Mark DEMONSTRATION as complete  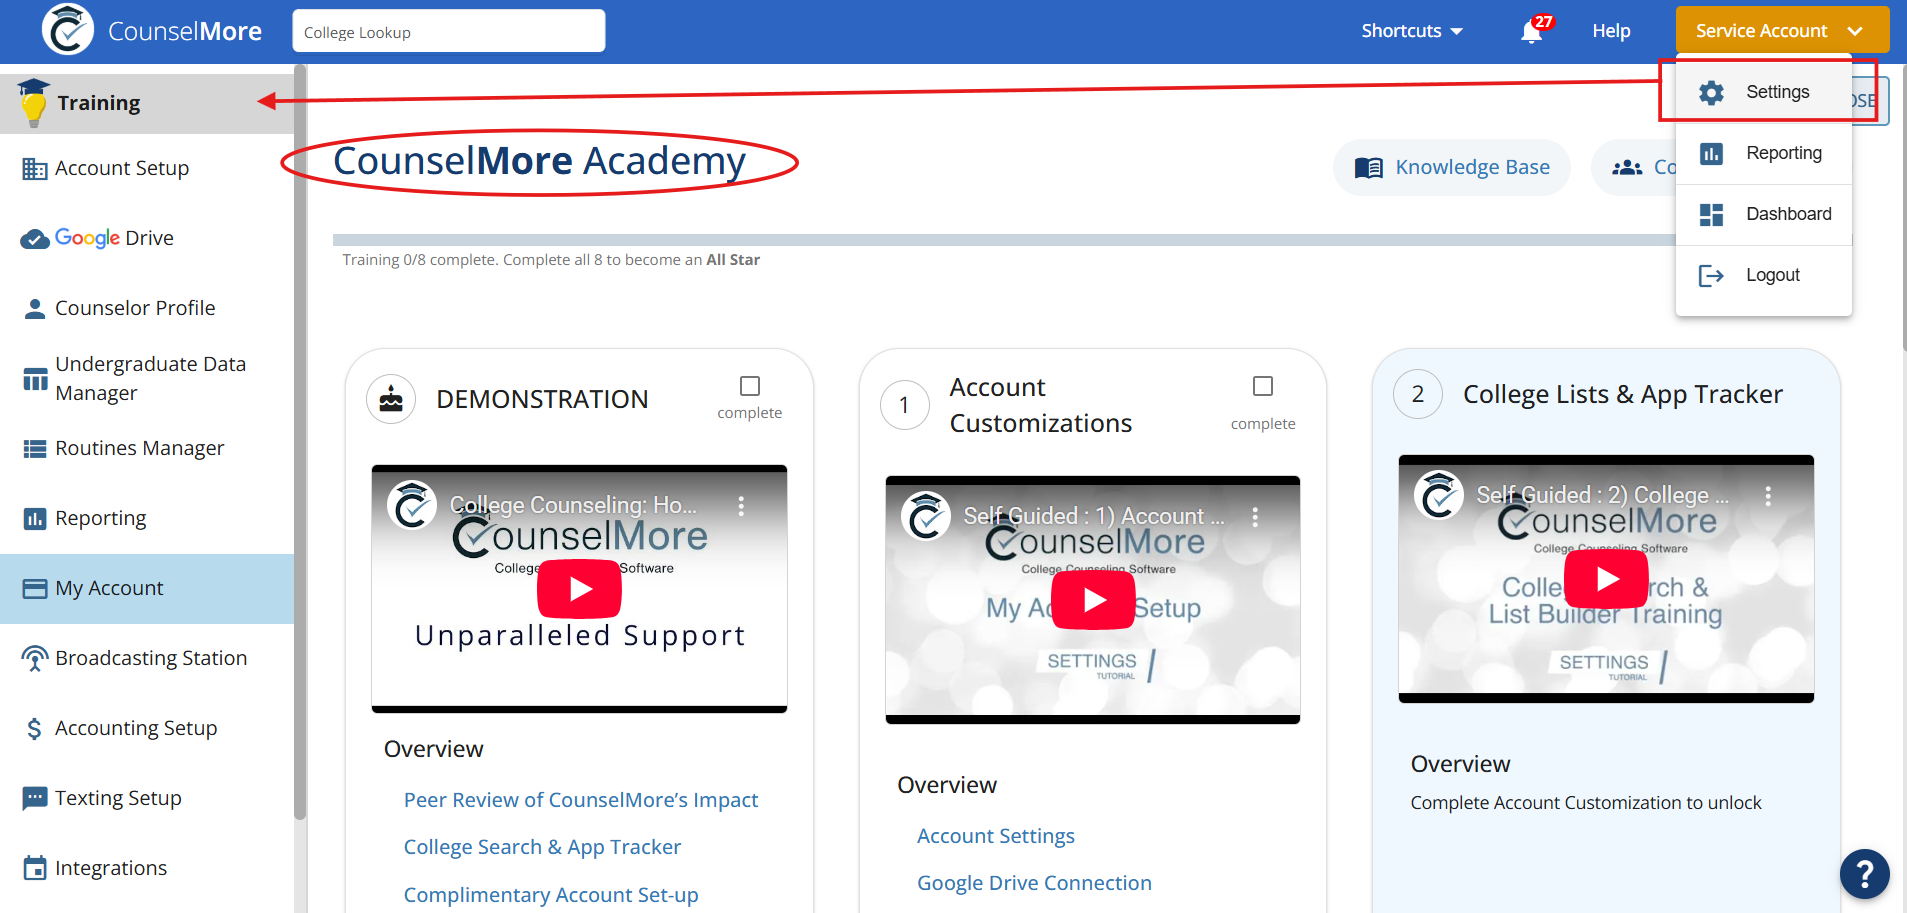pos(750,386)
